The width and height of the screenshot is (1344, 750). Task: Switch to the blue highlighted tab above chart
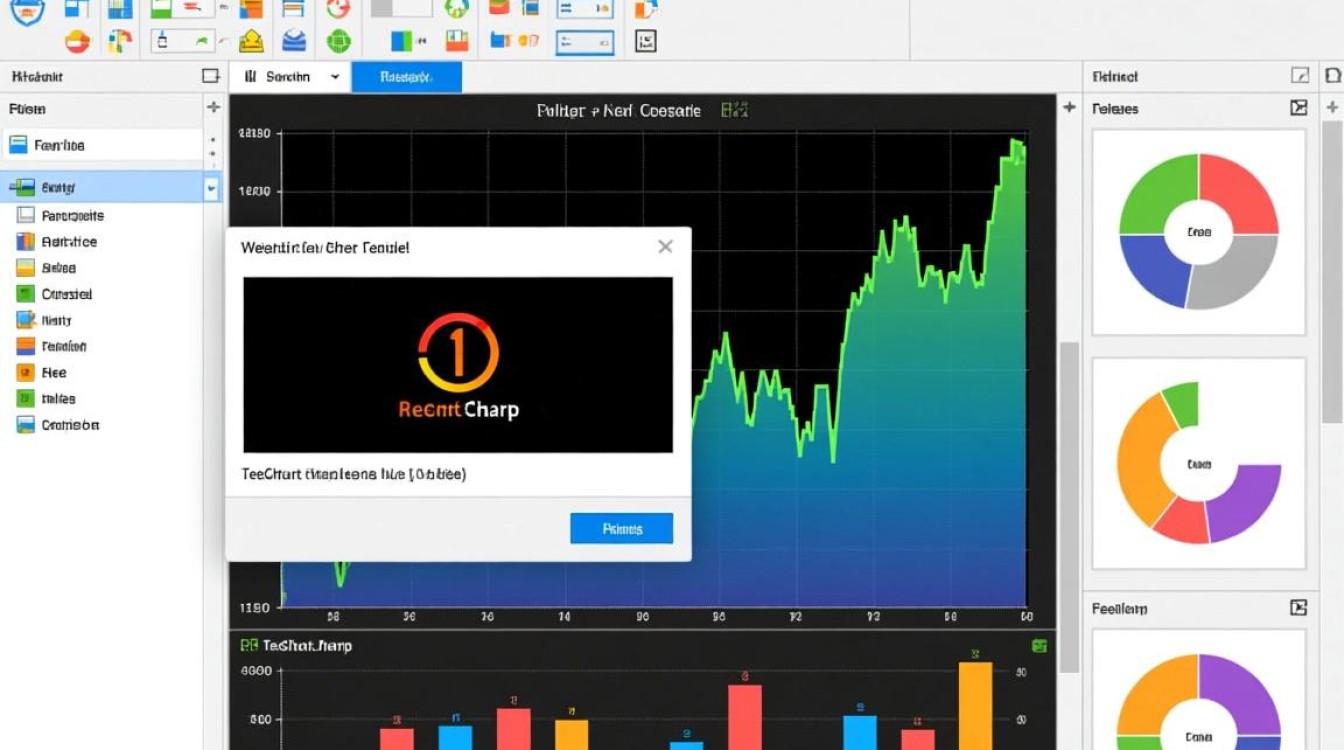pos(406,77)
